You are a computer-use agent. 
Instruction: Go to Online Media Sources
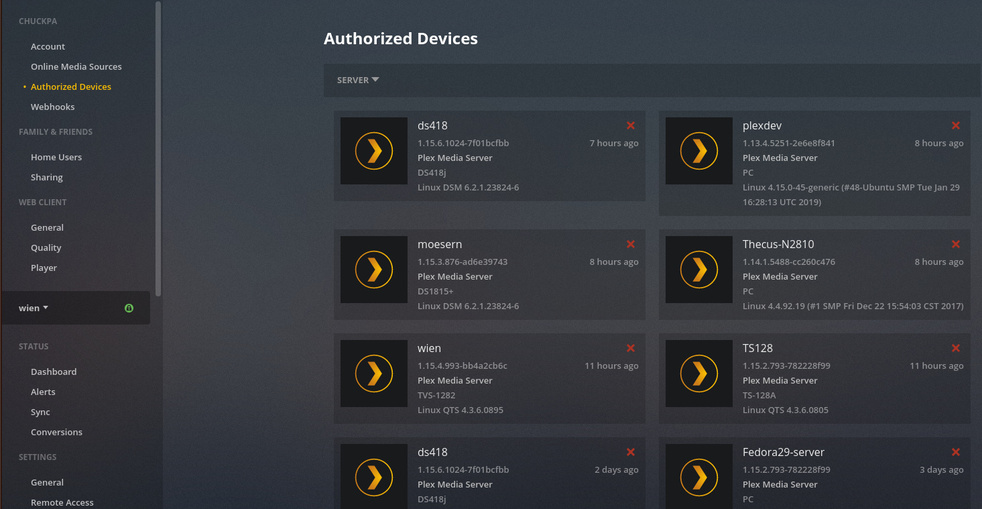76,66
